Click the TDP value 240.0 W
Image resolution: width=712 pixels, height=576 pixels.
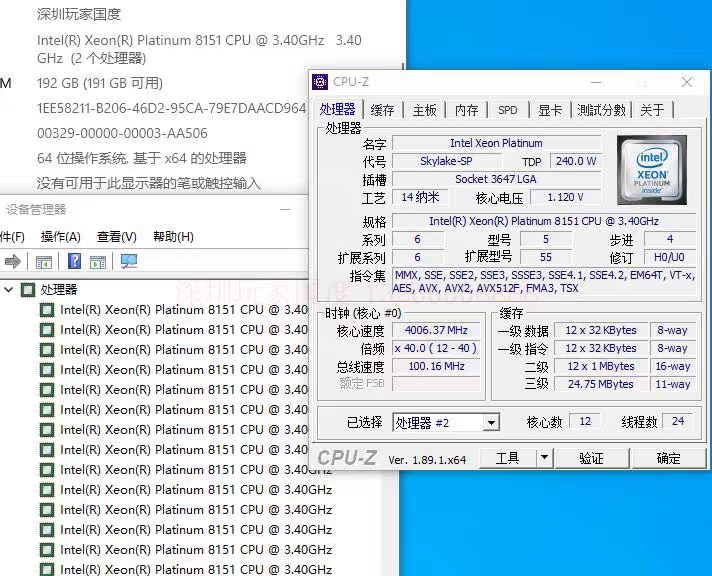tap(576, 161)
